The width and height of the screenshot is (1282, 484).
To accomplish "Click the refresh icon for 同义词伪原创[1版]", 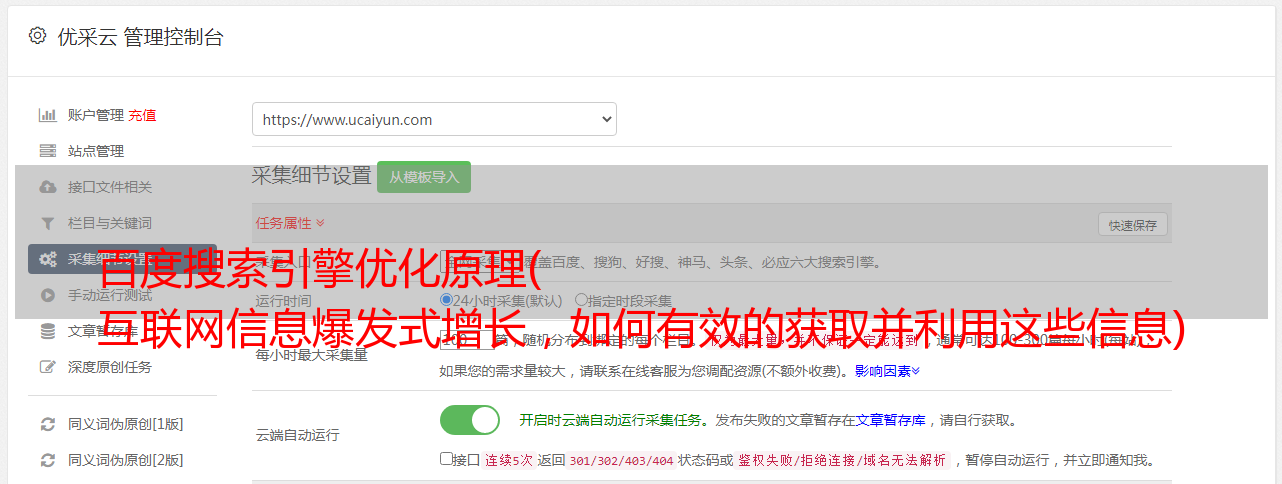I will 47,424.
